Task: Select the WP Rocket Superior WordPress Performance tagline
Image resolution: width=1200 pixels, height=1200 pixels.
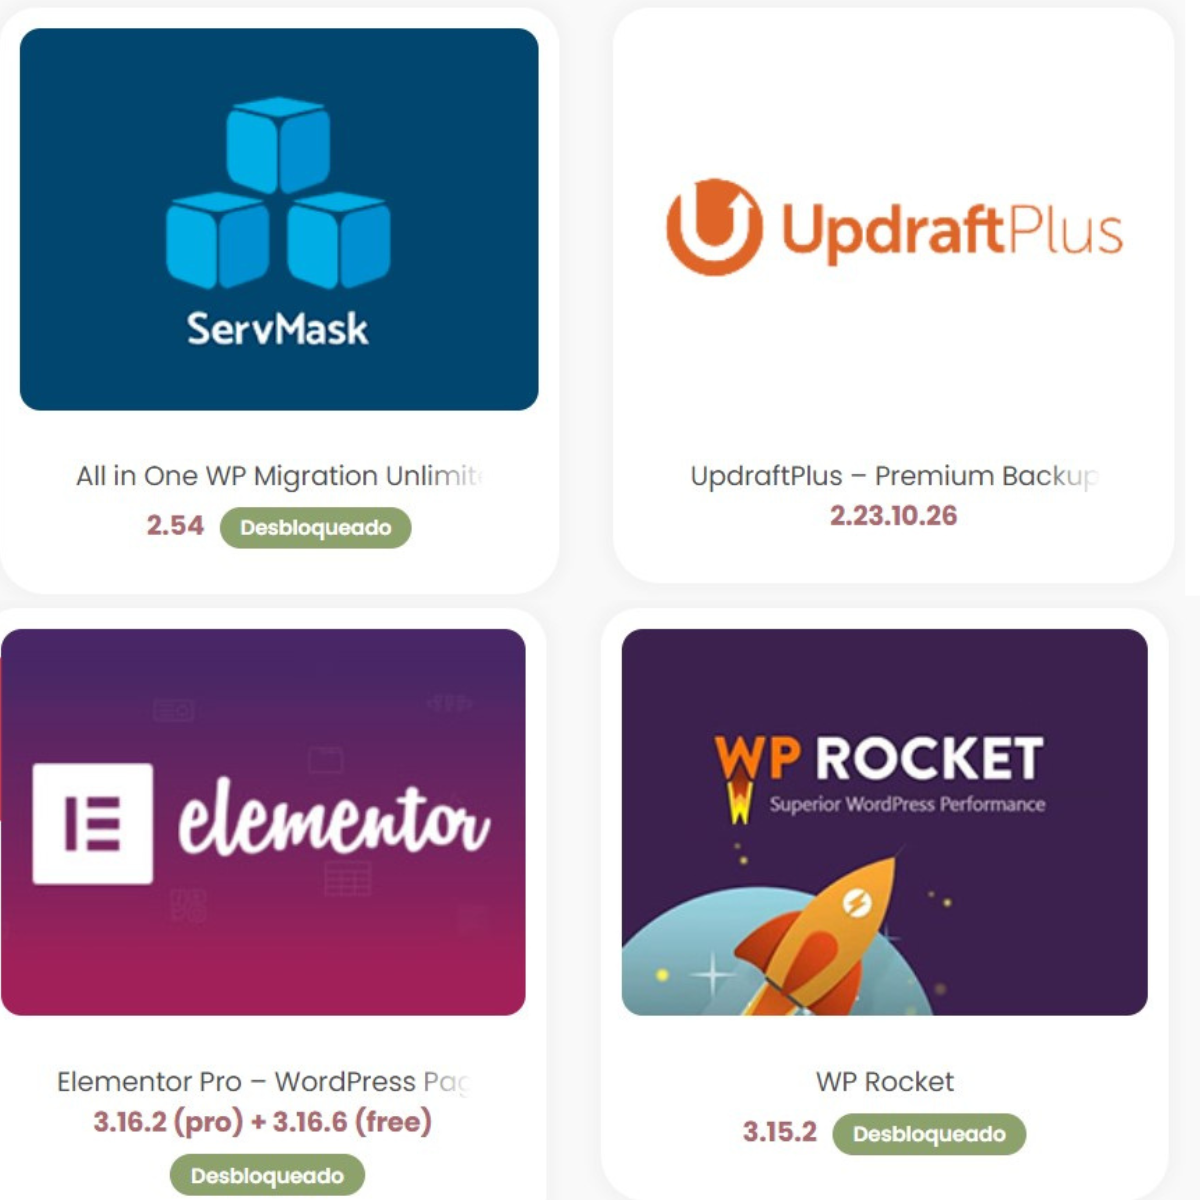Action: 907,804
